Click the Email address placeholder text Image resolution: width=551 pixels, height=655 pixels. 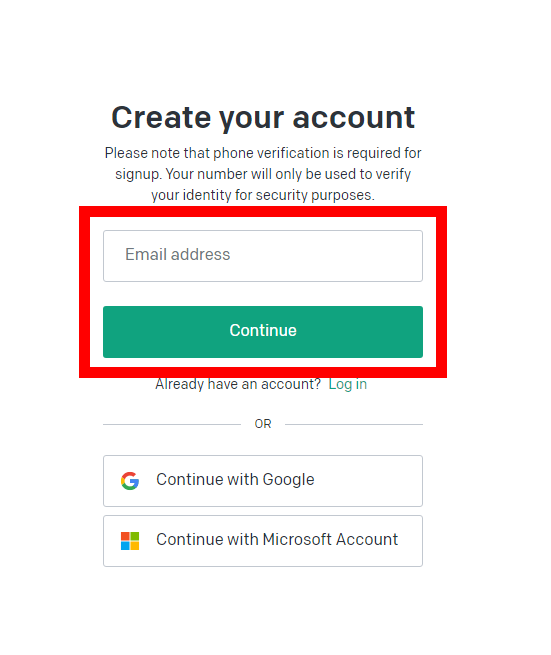point(178,254)
